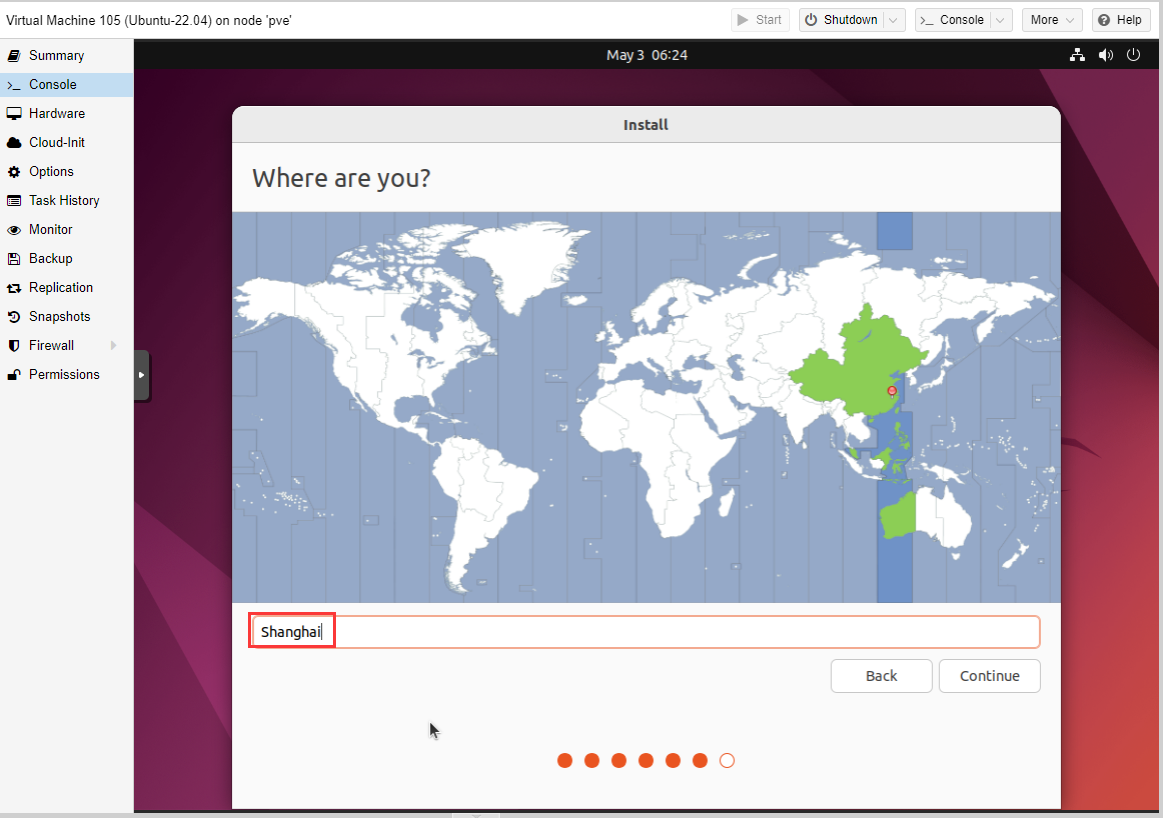Open the Hardware section in sidebar
Image resolution: width=1163 pixels, height=818 pixels.
pyautogui.click(x=56, y=114)
